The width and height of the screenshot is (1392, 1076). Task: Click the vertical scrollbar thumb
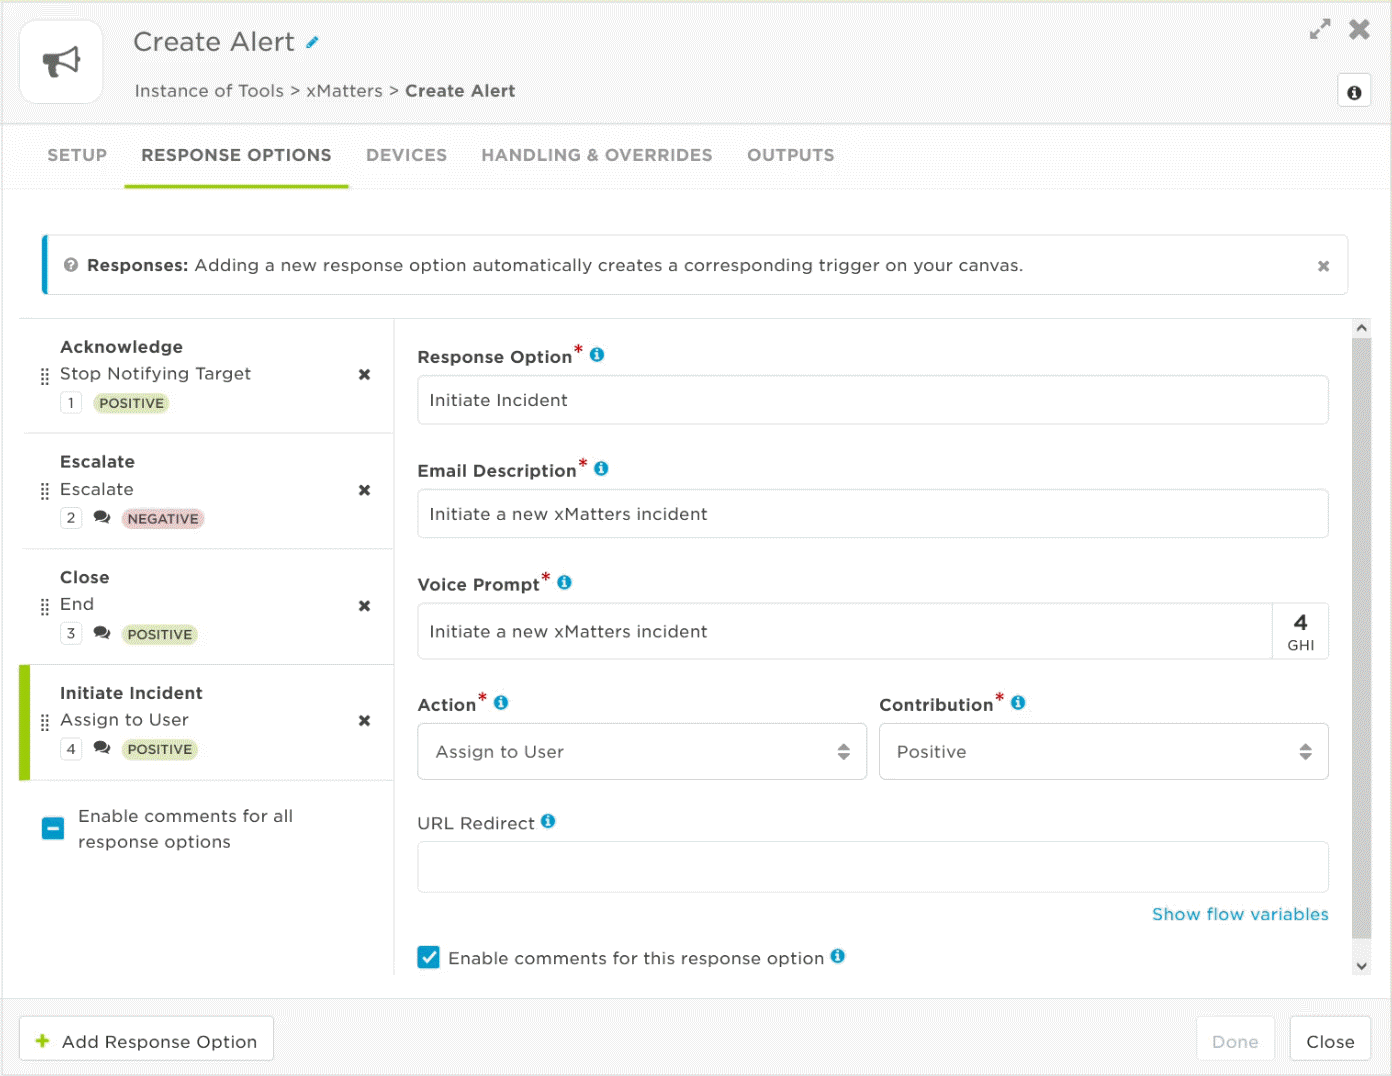1361,638
